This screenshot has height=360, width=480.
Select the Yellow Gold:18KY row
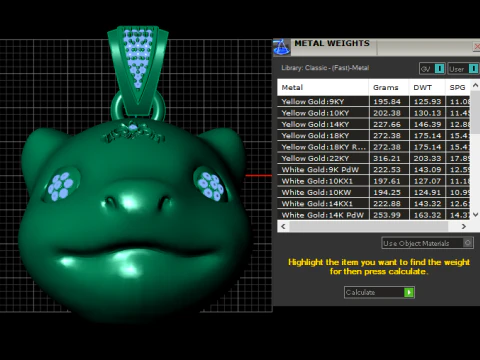(x=373, y=135)
